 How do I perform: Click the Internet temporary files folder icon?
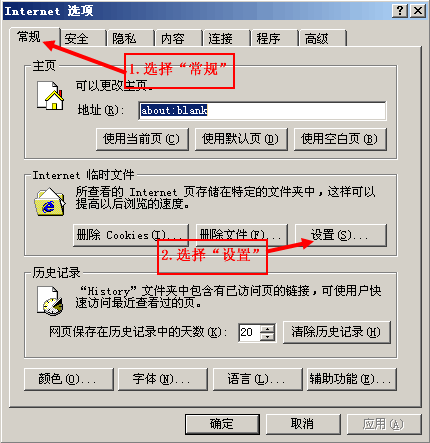pos(50,202)
